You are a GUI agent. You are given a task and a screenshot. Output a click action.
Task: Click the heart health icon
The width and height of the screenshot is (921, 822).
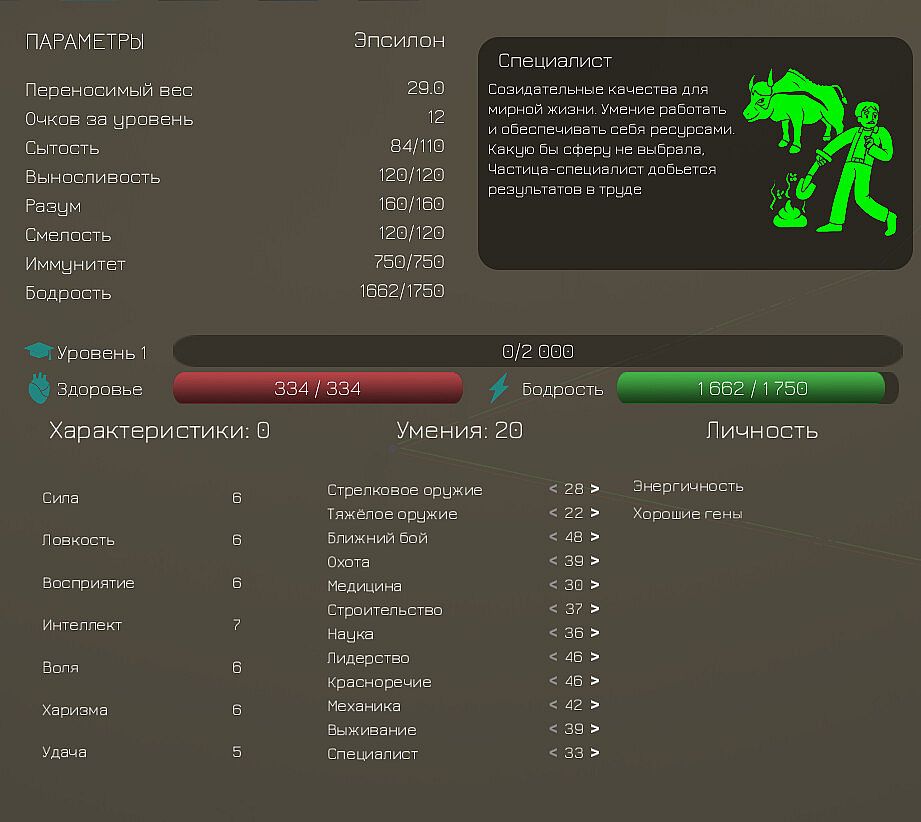click(39, 388)
